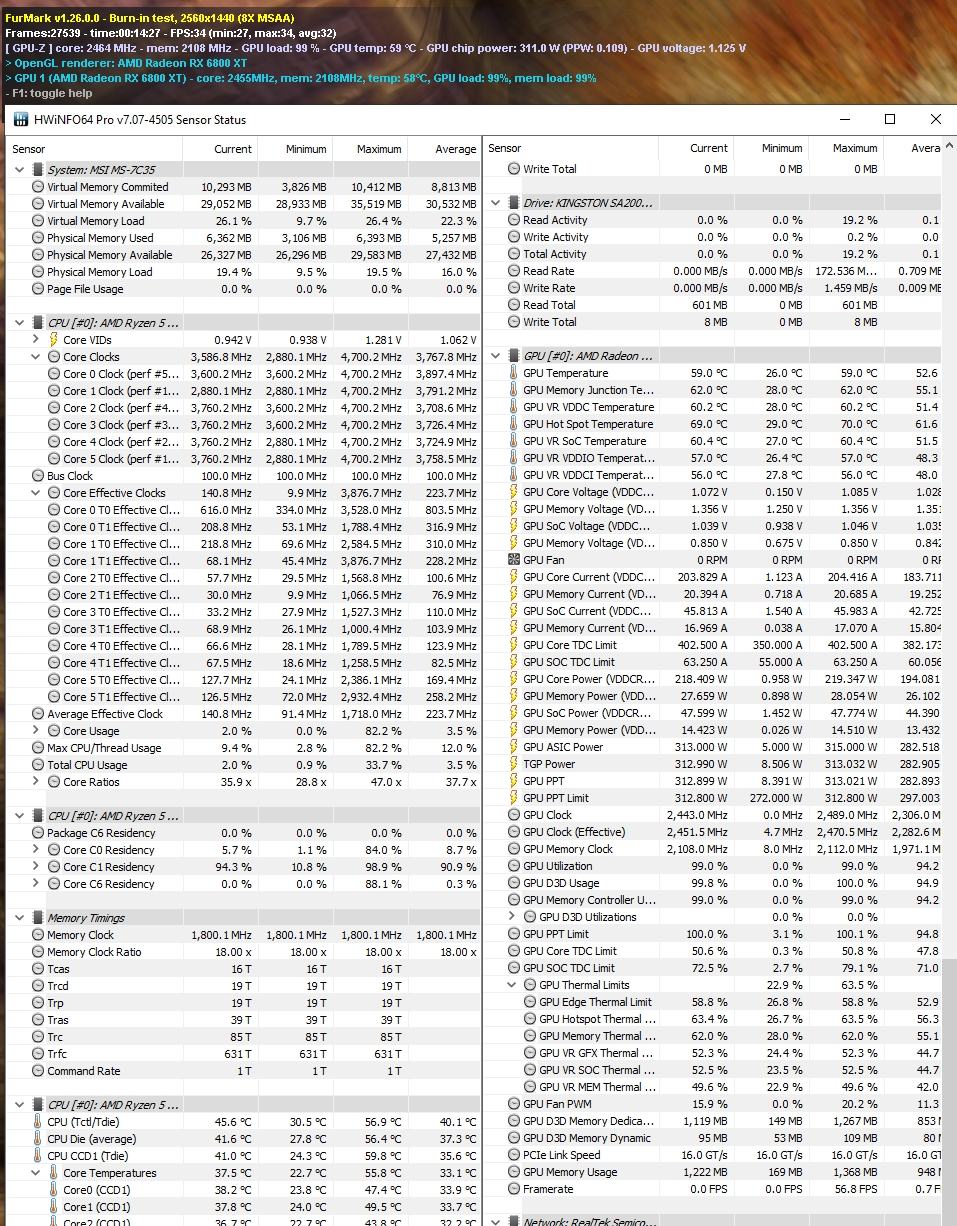This screenshot has height=1226, width=957.
Task: Click the GPU Core Power lightning icon
Action: point(514,679)
